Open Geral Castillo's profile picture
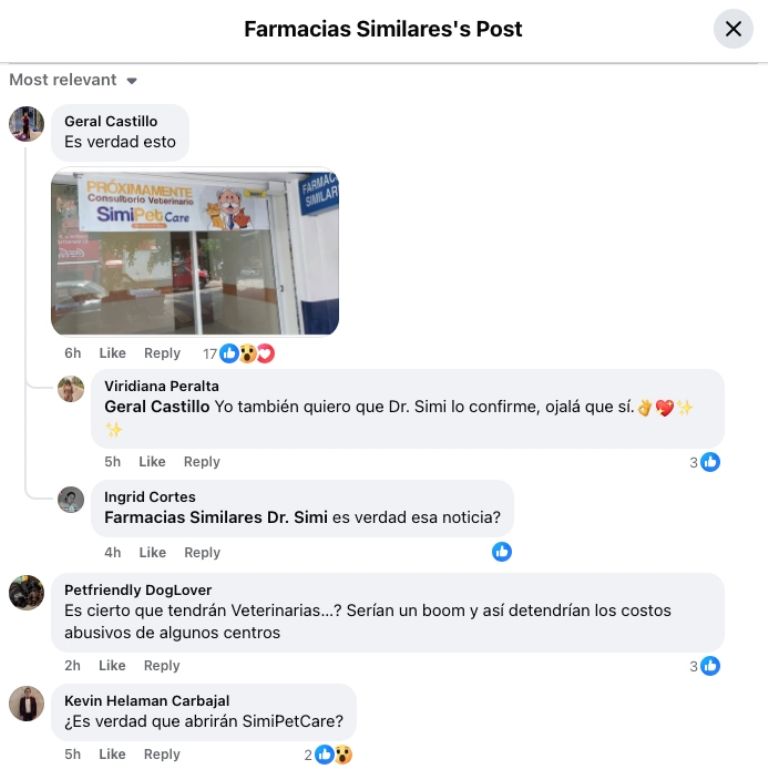This screenshot has height=769, width=768. 26,124
